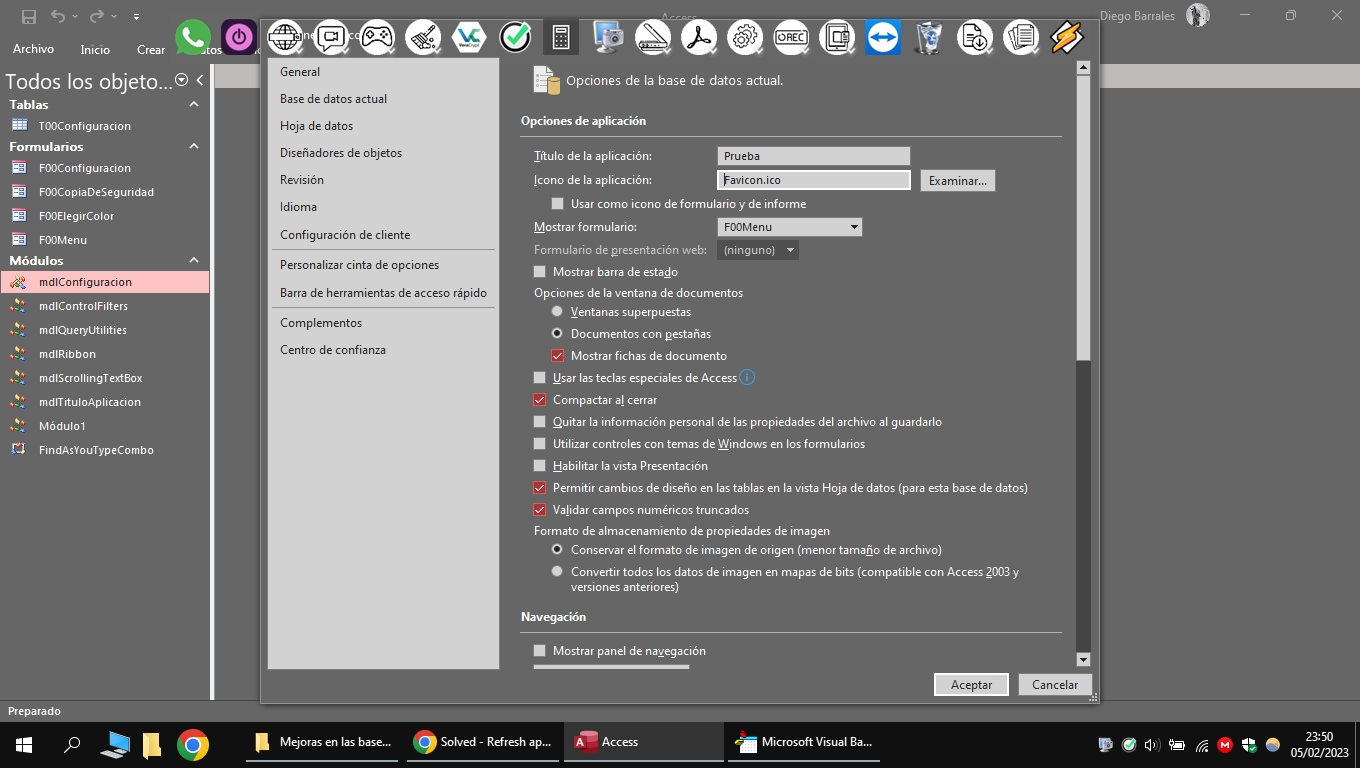
Task: Uncheck 'Validar campos numéricos truncados'
Action: [x=540, y=510]
